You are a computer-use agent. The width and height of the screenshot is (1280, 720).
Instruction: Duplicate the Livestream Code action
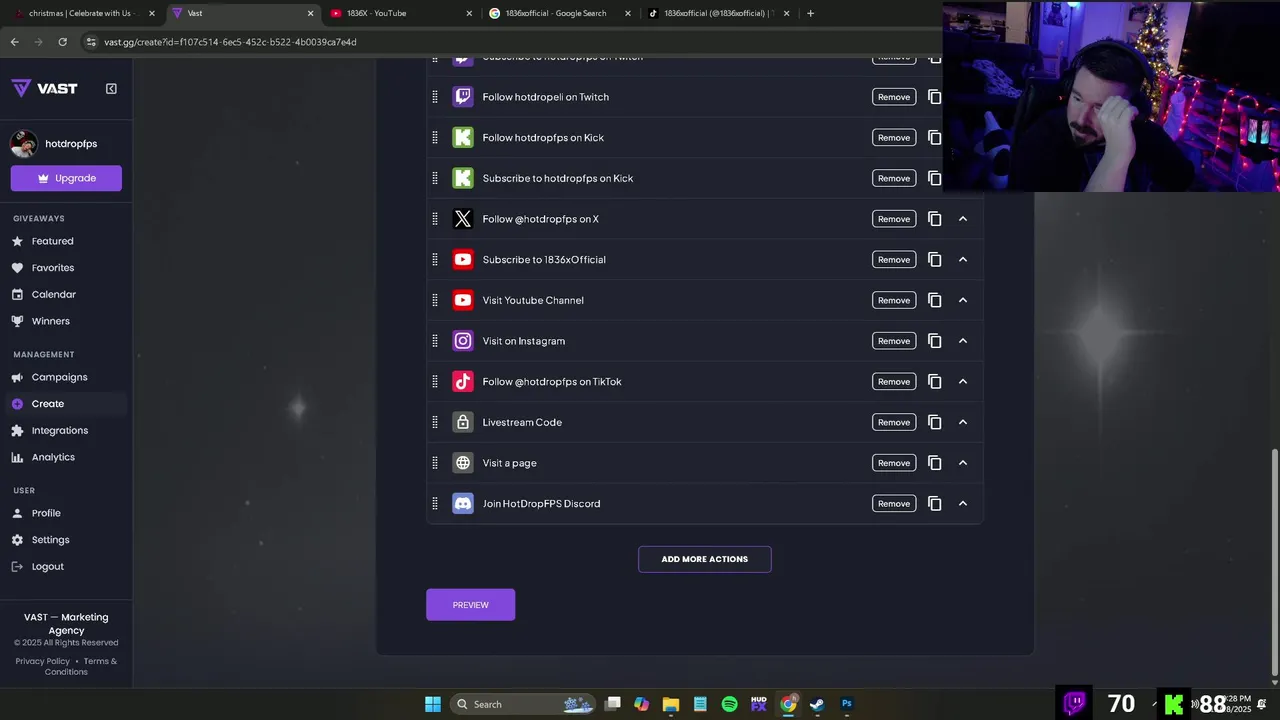point(934,422)
